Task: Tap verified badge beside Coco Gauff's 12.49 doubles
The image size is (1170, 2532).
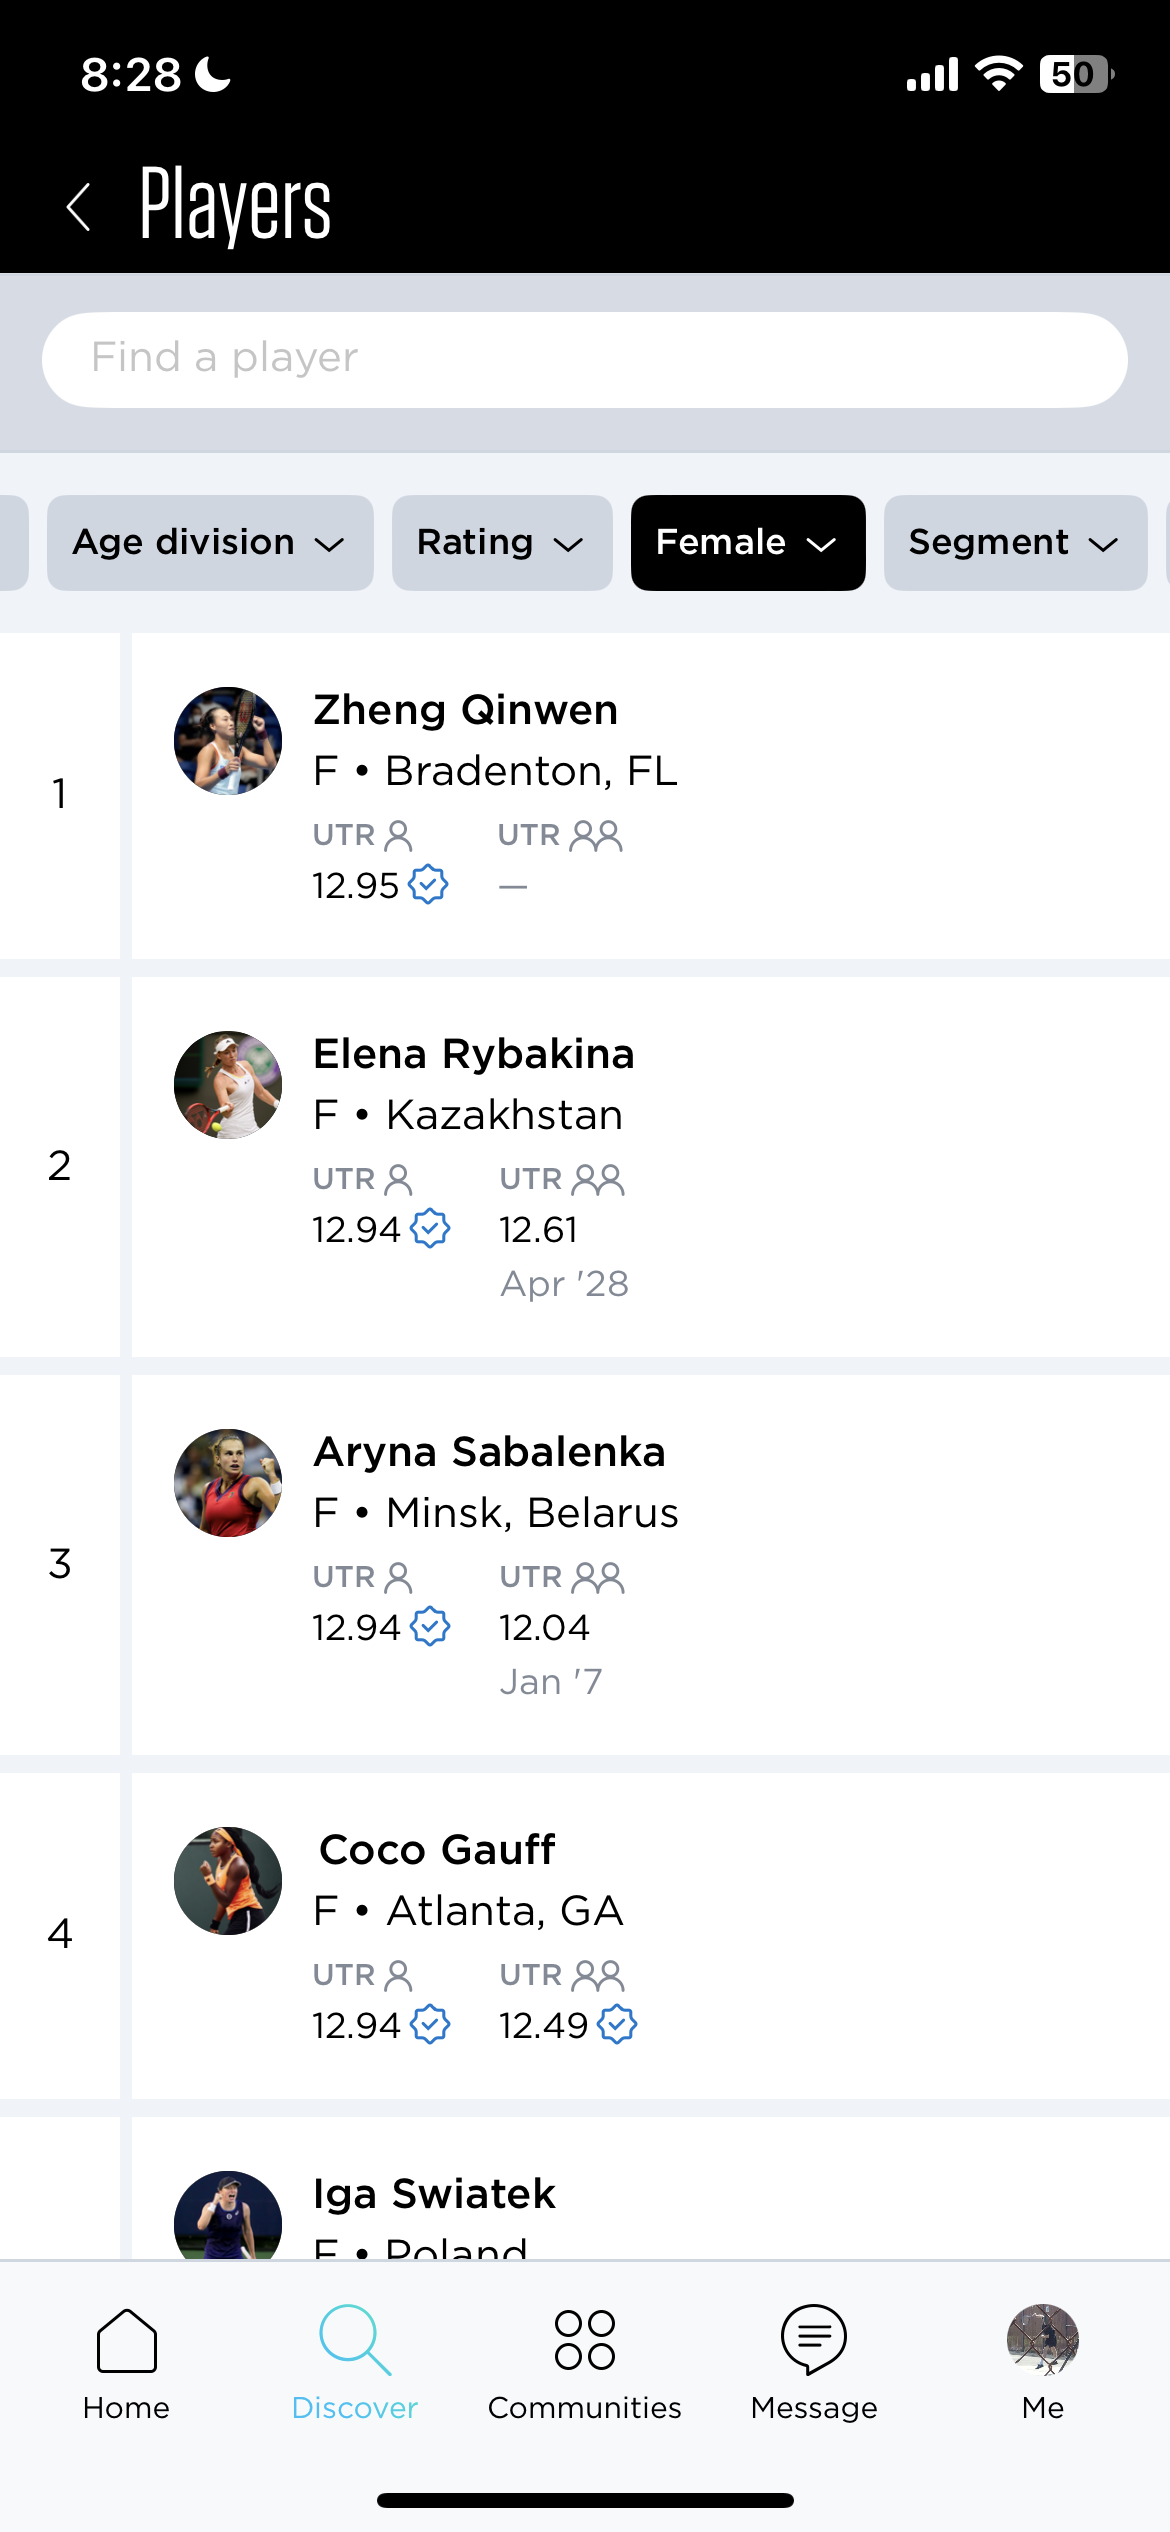Action: [617, 2024]
